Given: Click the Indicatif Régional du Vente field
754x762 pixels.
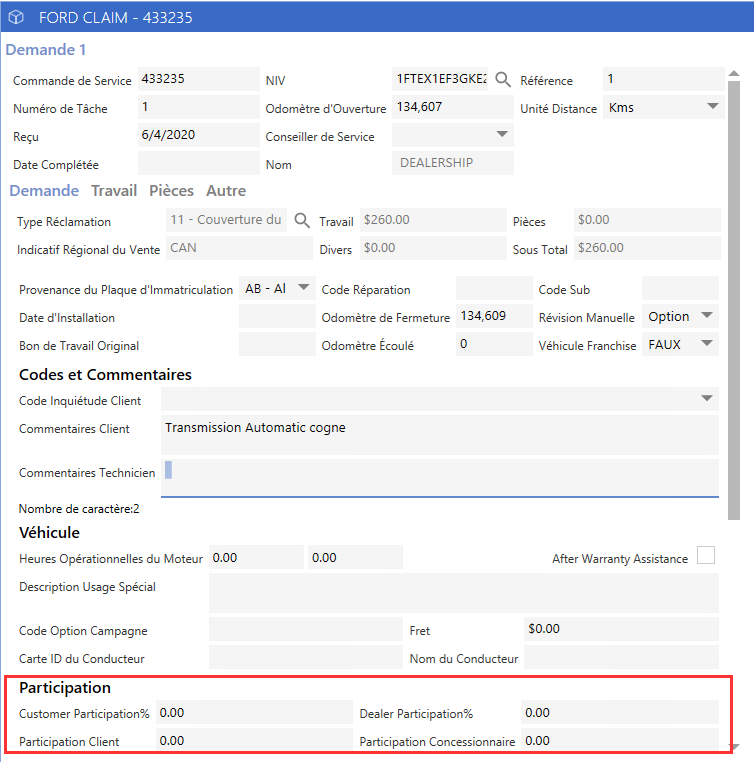Looking at the screenshot, I should tap(239, 248).
